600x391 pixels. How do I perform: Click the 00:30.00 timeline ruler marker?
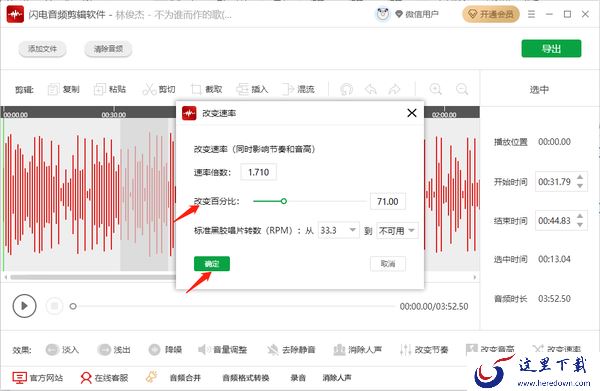pos(114,114)
